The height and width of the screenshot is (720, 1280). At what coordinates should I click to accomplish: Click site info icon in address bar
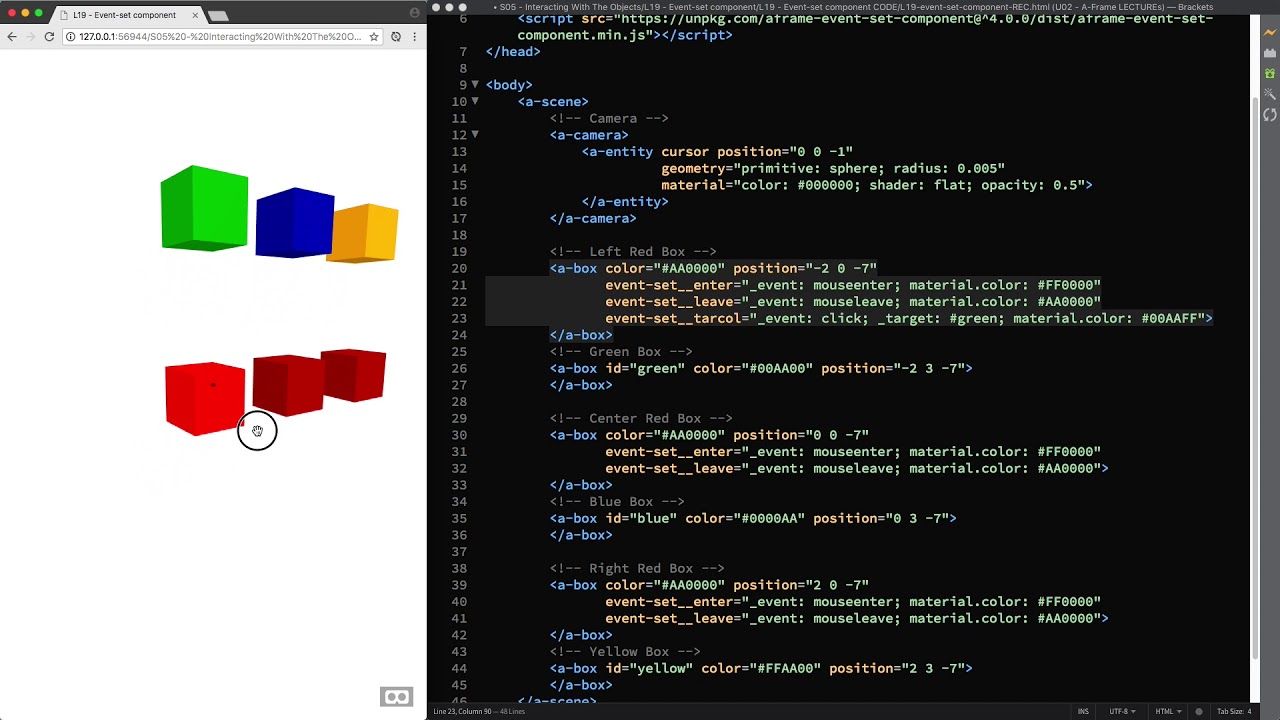pyautogui.click(x=72, y=36)
